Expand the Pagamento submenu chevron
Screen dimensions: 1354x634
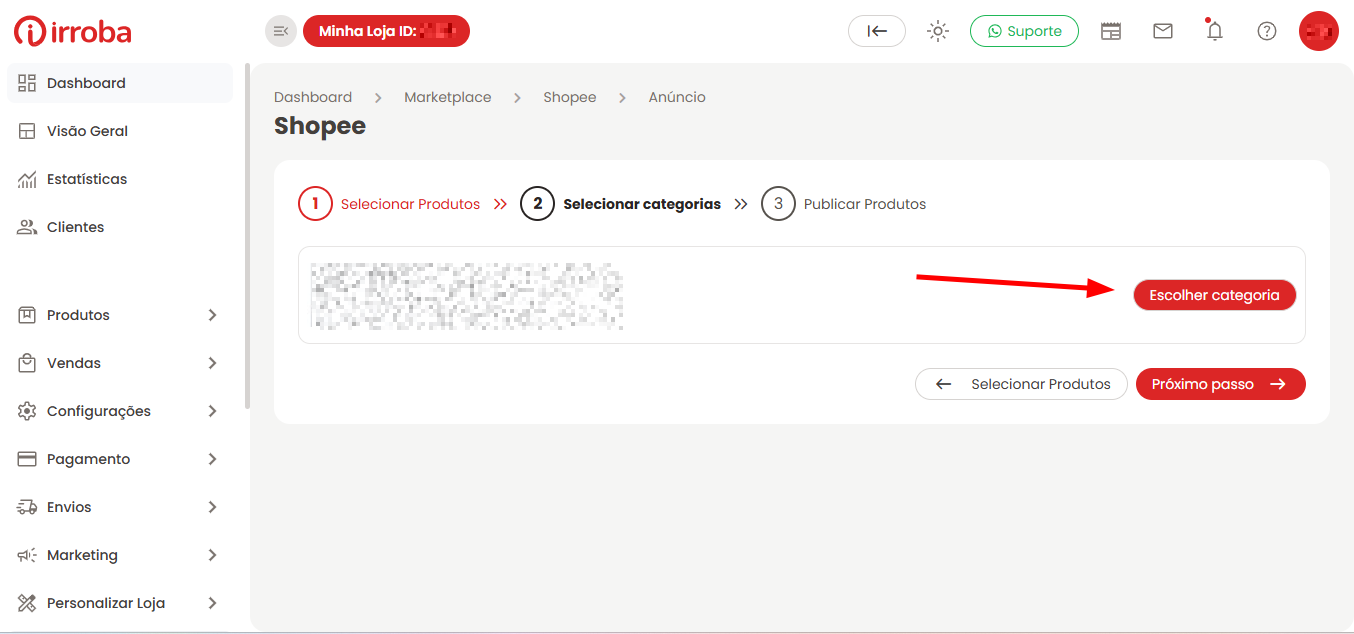(x=212, y=459)
